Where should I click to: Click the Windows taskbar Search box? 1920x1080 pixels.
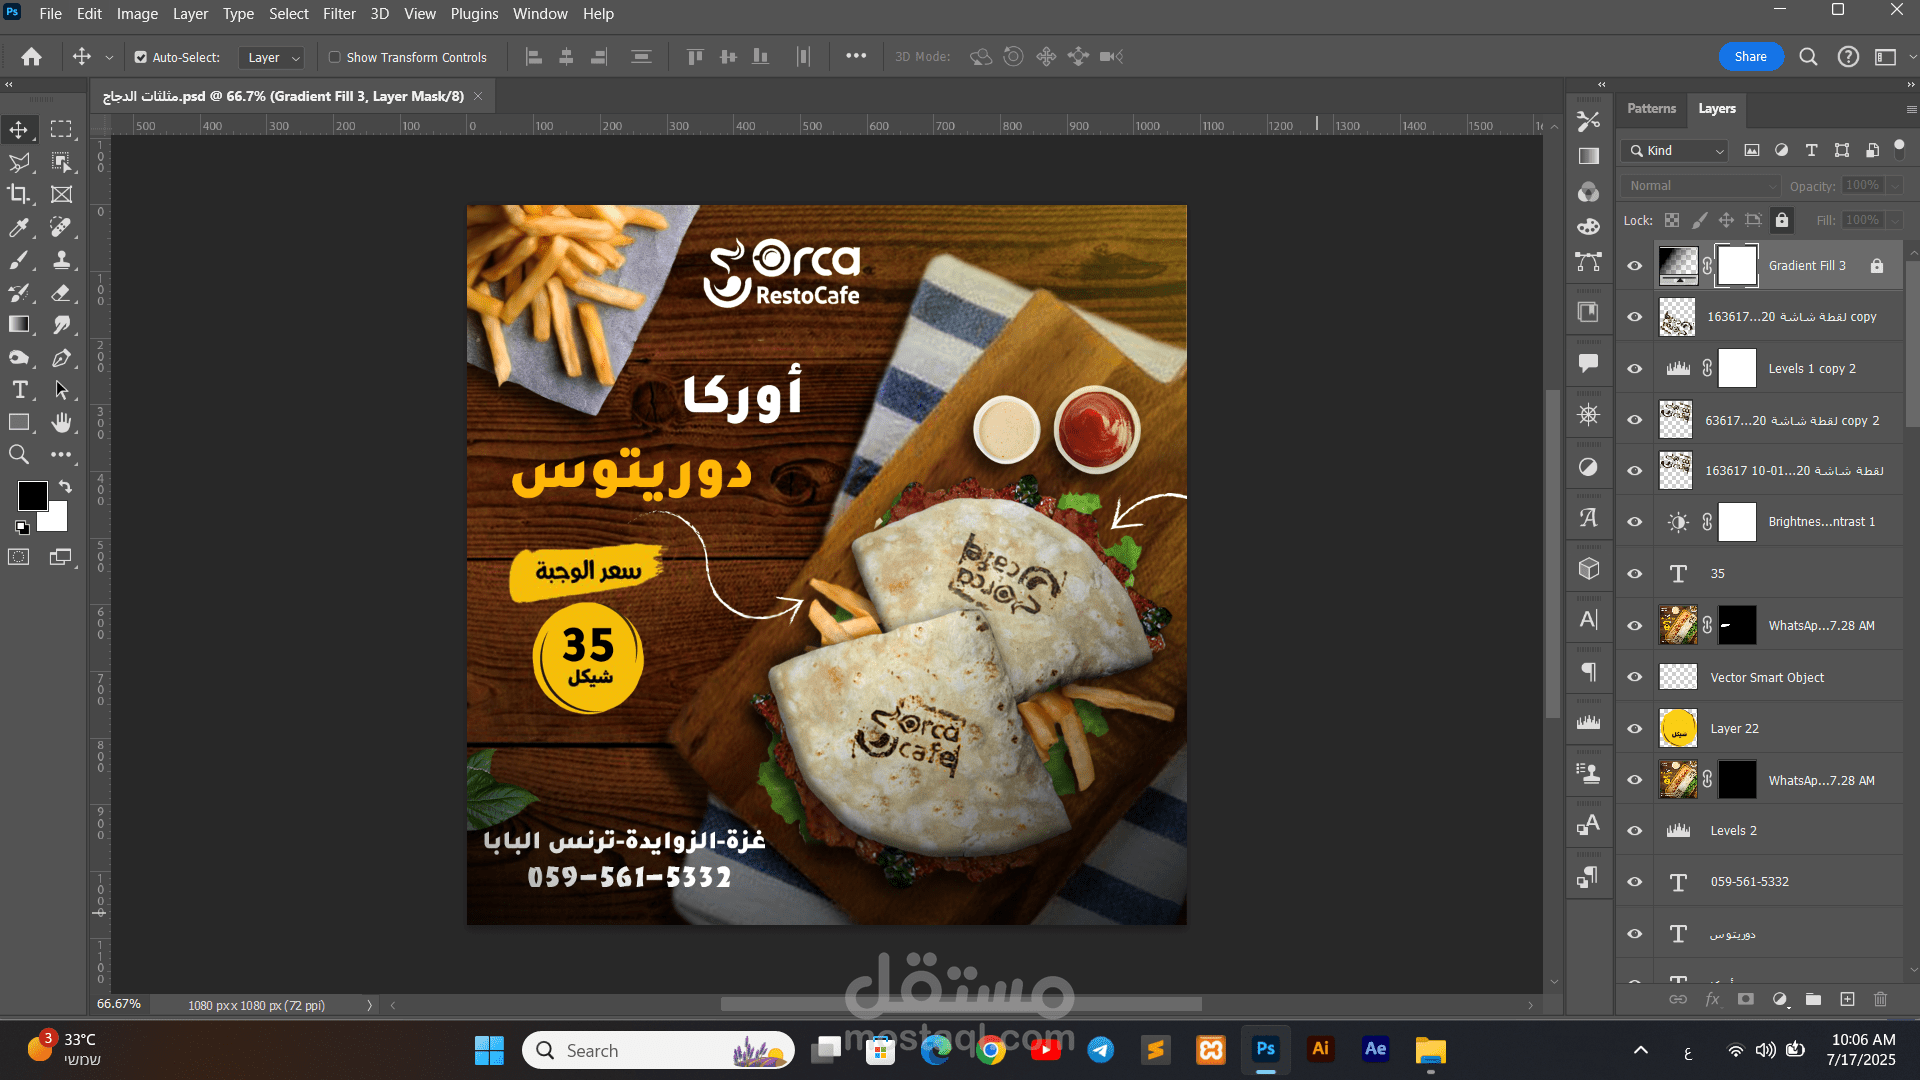tap(658, 1050)
